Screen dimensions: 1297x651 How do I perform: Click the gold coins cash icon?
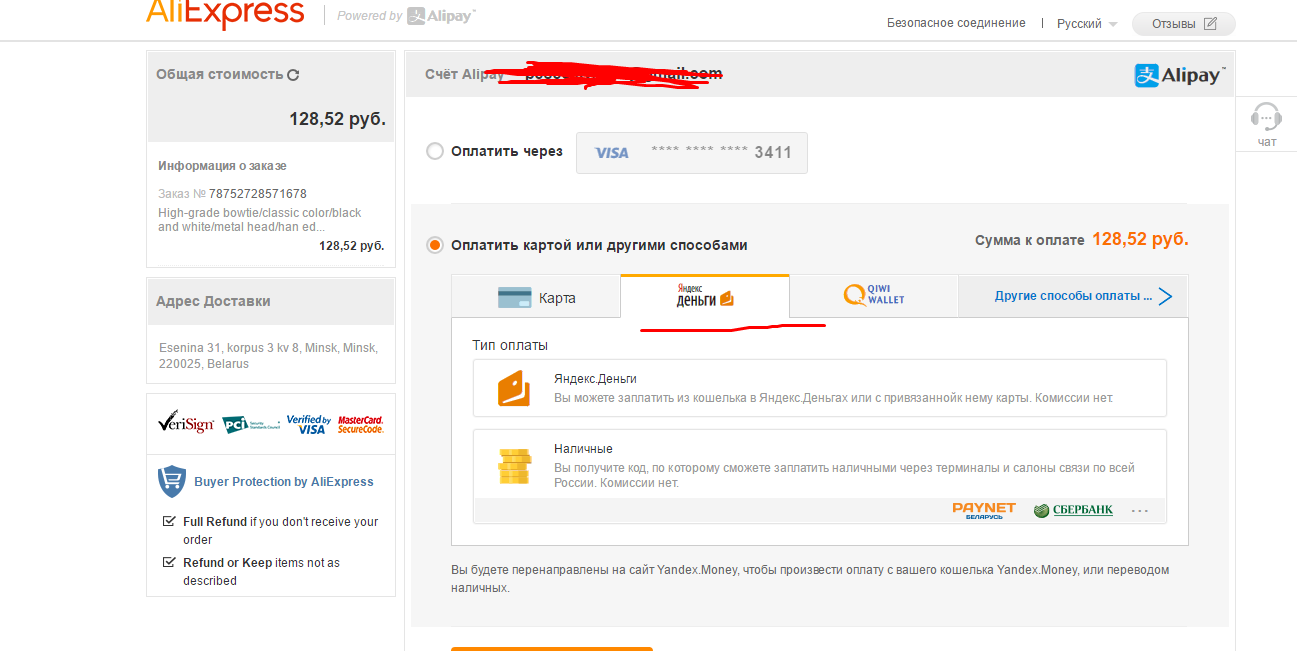click(514, 466)
